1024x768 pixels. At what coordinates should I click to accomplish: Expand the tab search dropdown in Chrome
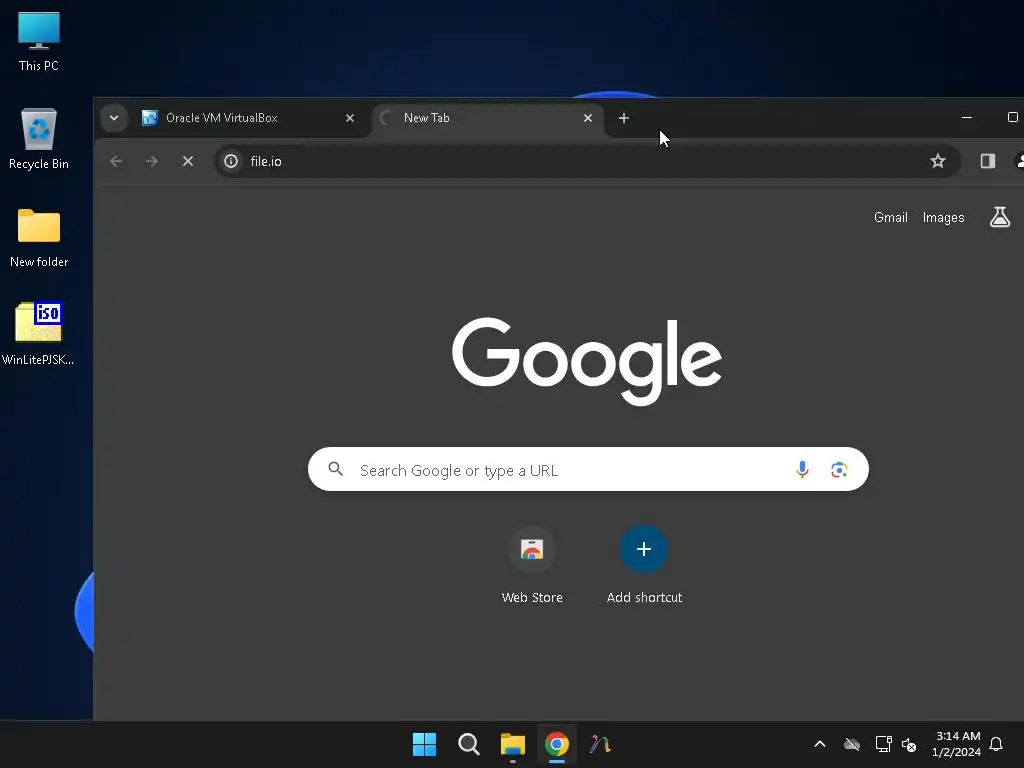coord(114,118)
